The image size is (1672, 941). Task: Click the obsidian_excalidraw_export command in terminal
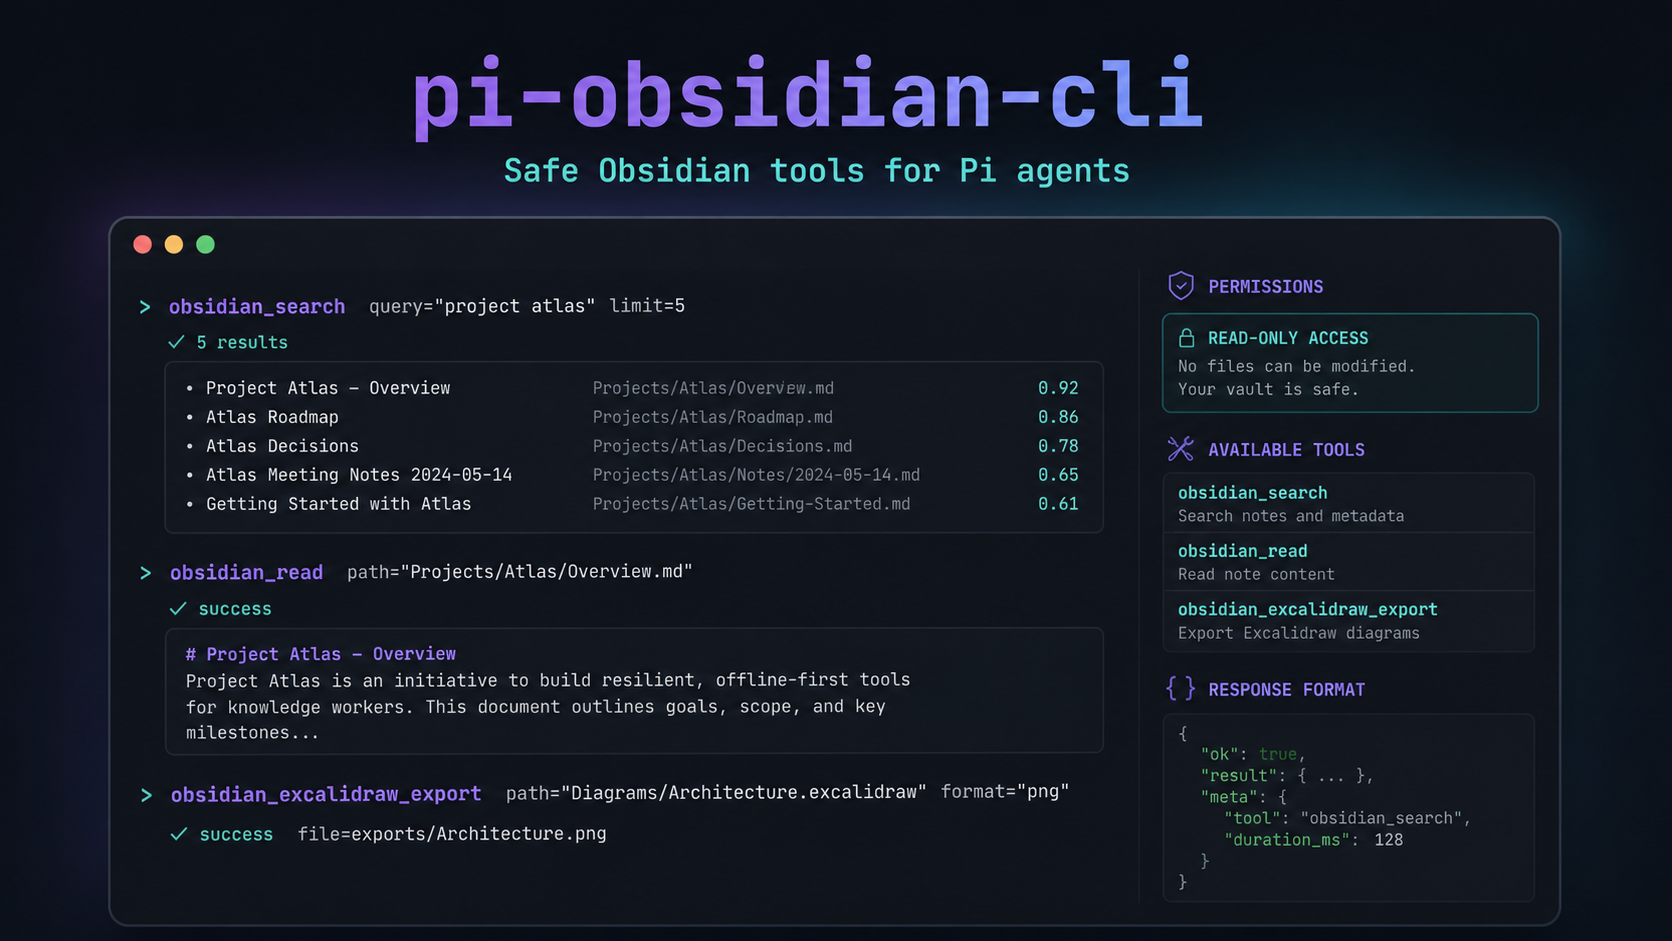pyautogui.click(x=326, y=794)
